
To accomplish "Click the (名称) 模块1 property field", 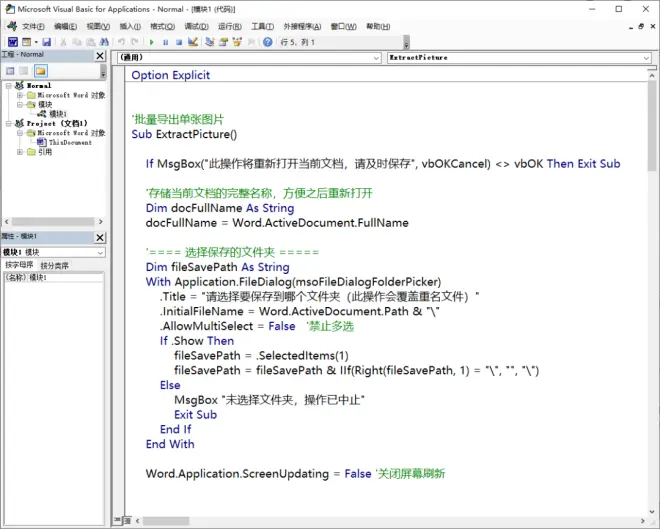I will click(53, 277).
